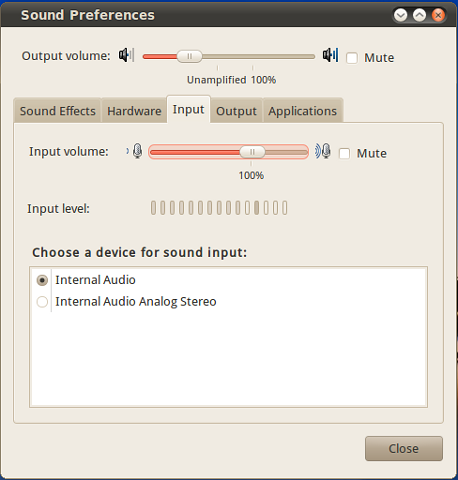Open the Hardware tab

(134, 111)
